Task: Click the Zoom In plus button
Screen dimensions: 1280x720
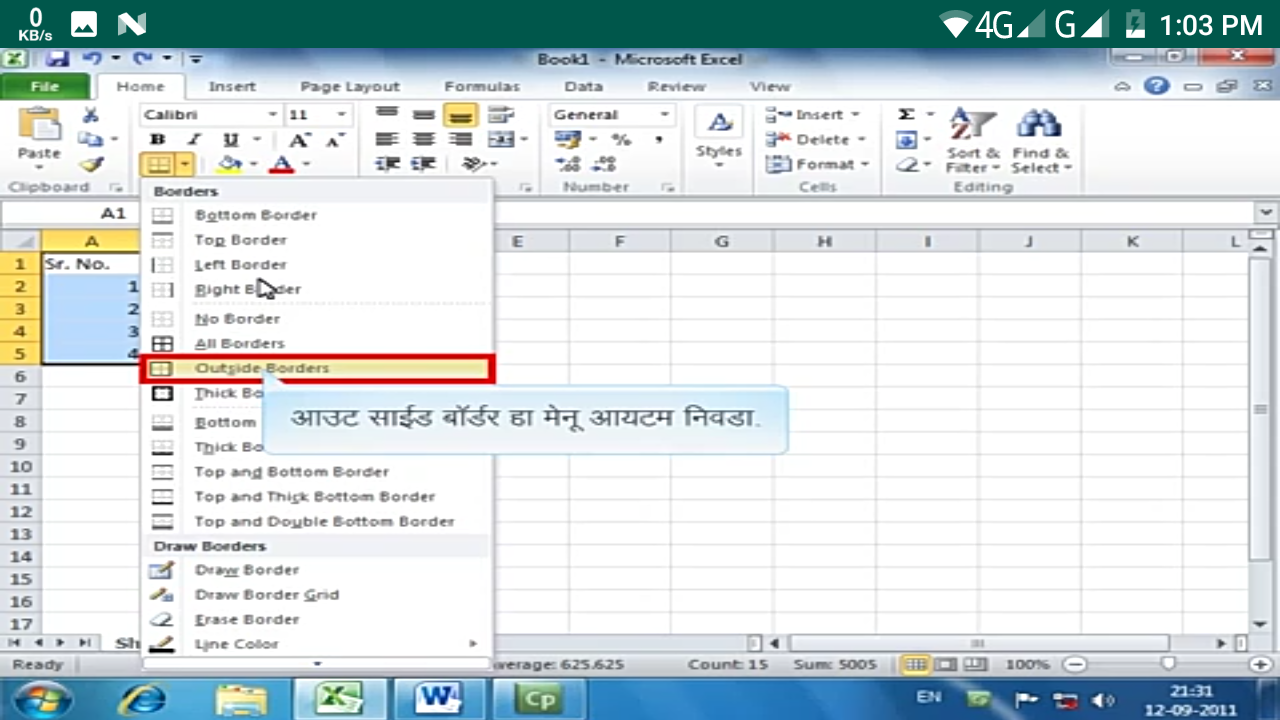Action: [1258, 664]
